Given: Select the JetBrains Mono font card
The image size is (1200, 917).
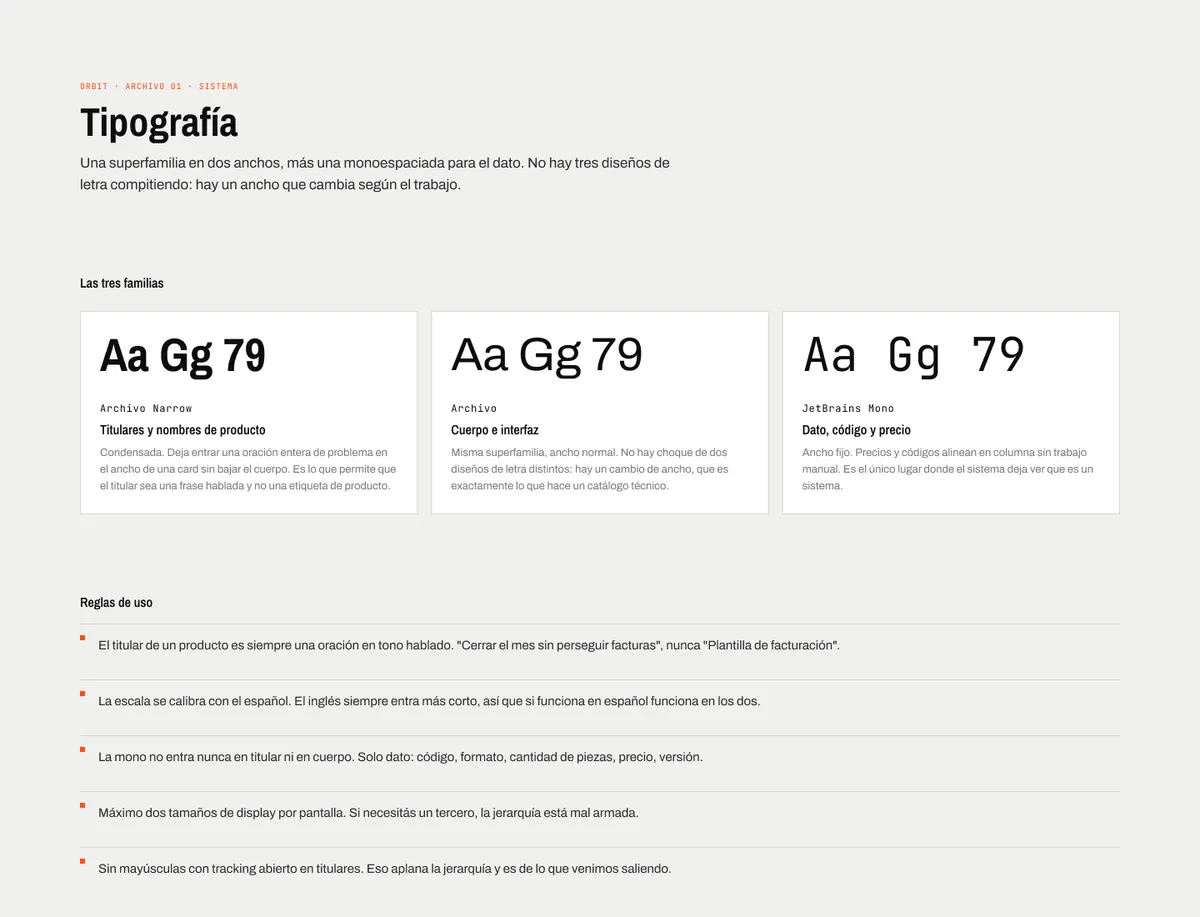Looking at the screenshot, I should 951,413.
